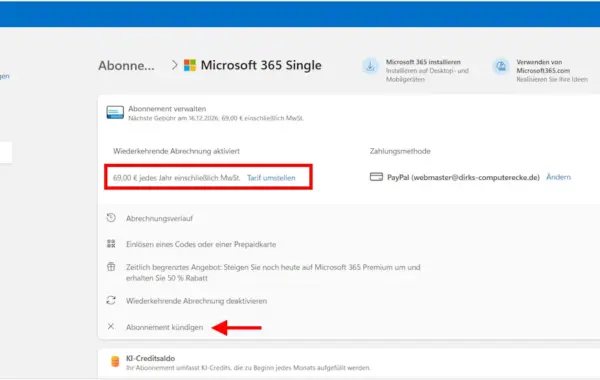Click the Microsoft 365 install download icon
Screen dimensions: 600x380
click(x=370, y=67)
